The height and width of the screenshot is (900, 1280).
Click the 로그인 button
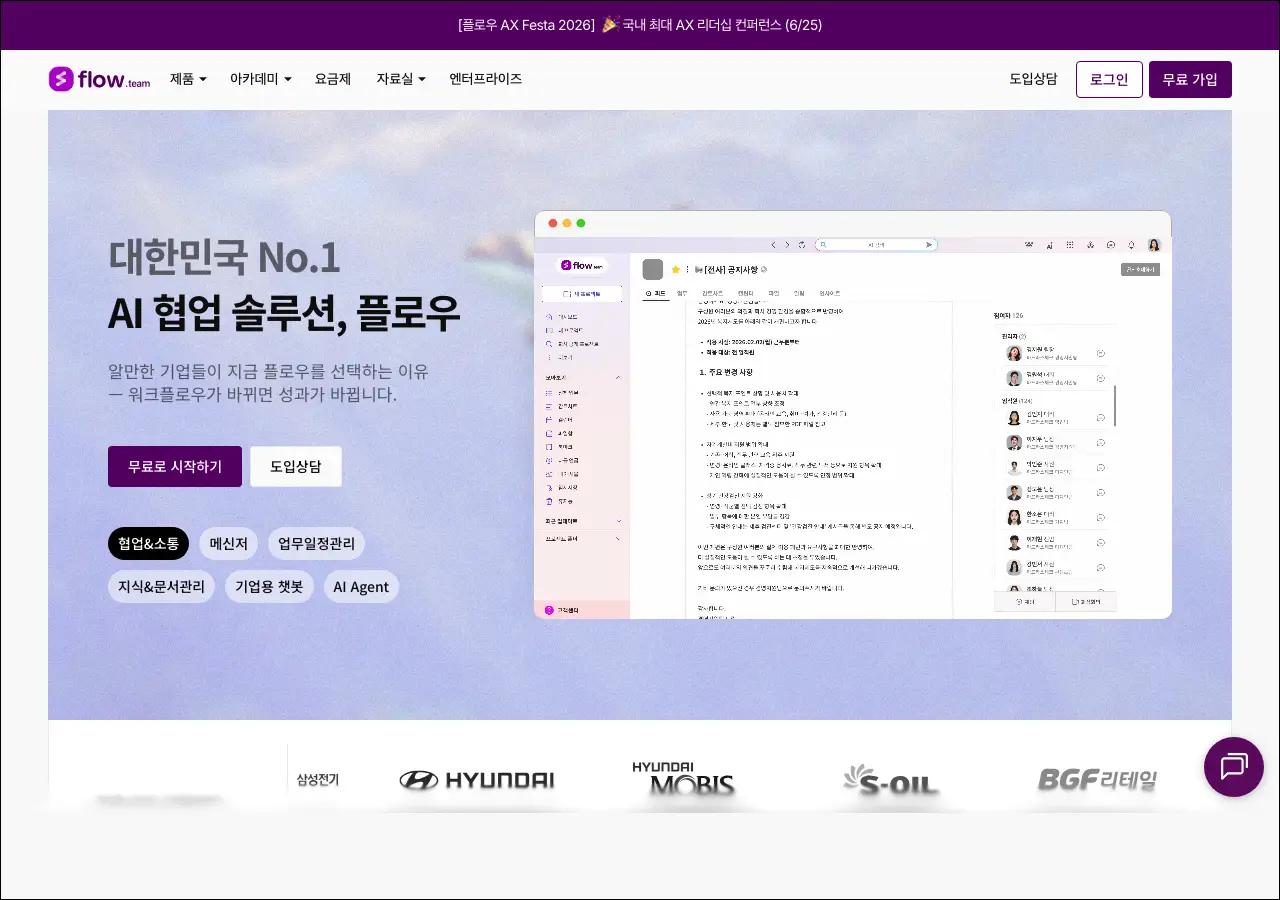1109,80
